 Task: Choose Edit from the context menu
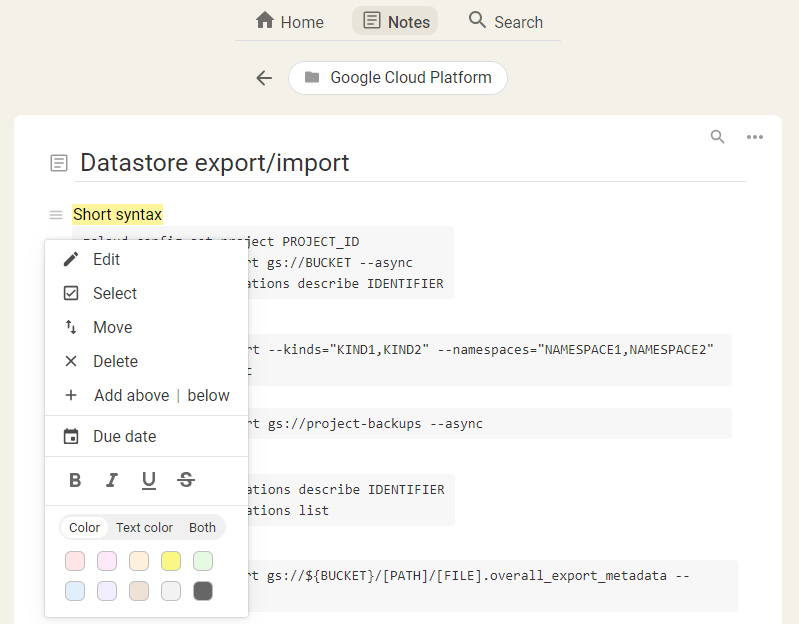pos(106,259)
